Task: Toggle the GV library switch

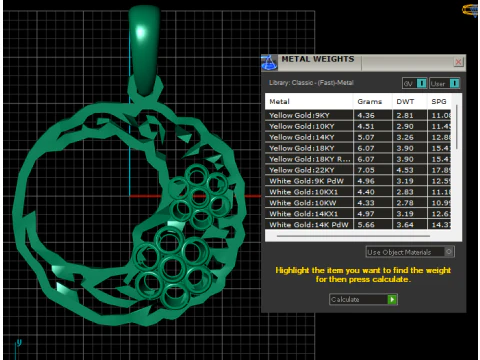Action: [x=414, y=83]
